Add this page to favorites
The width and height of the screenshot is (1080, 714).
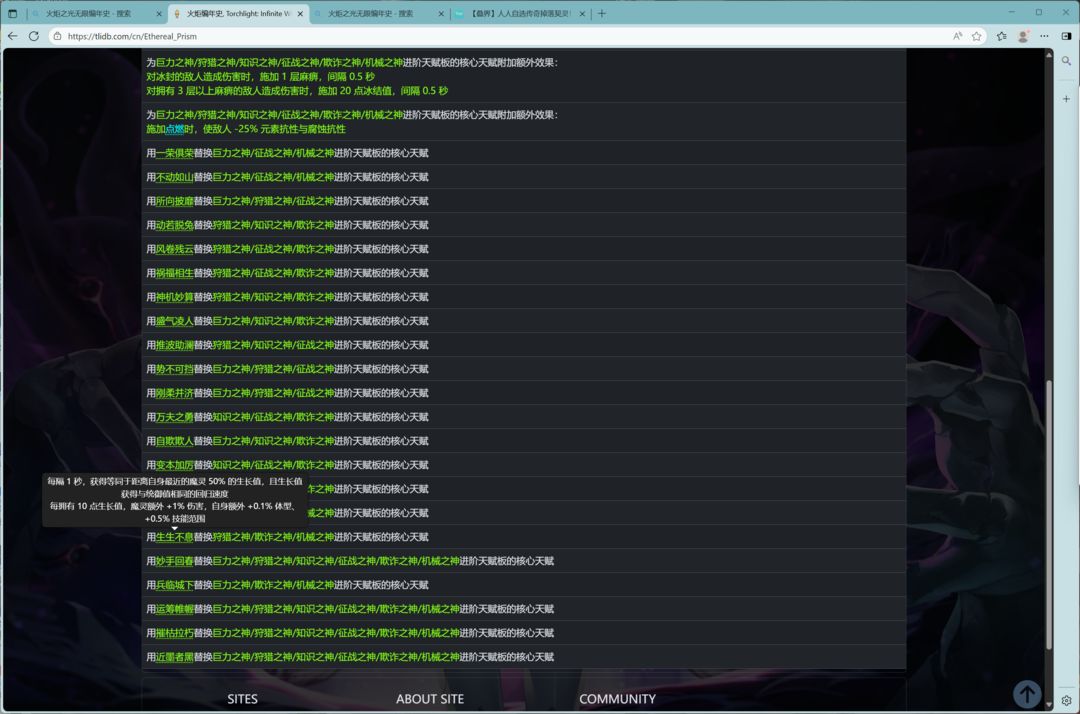tap(977, 36)
